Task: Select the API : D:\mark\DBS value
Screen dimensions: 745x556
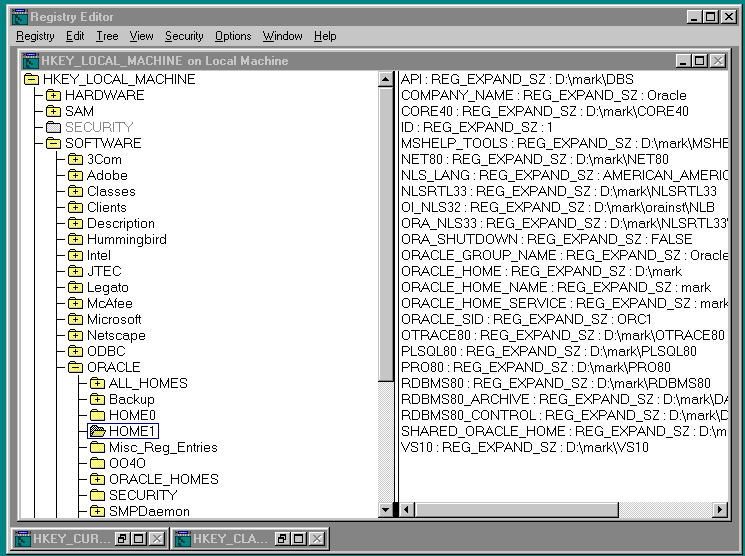Action: click(x=517, y=79)
